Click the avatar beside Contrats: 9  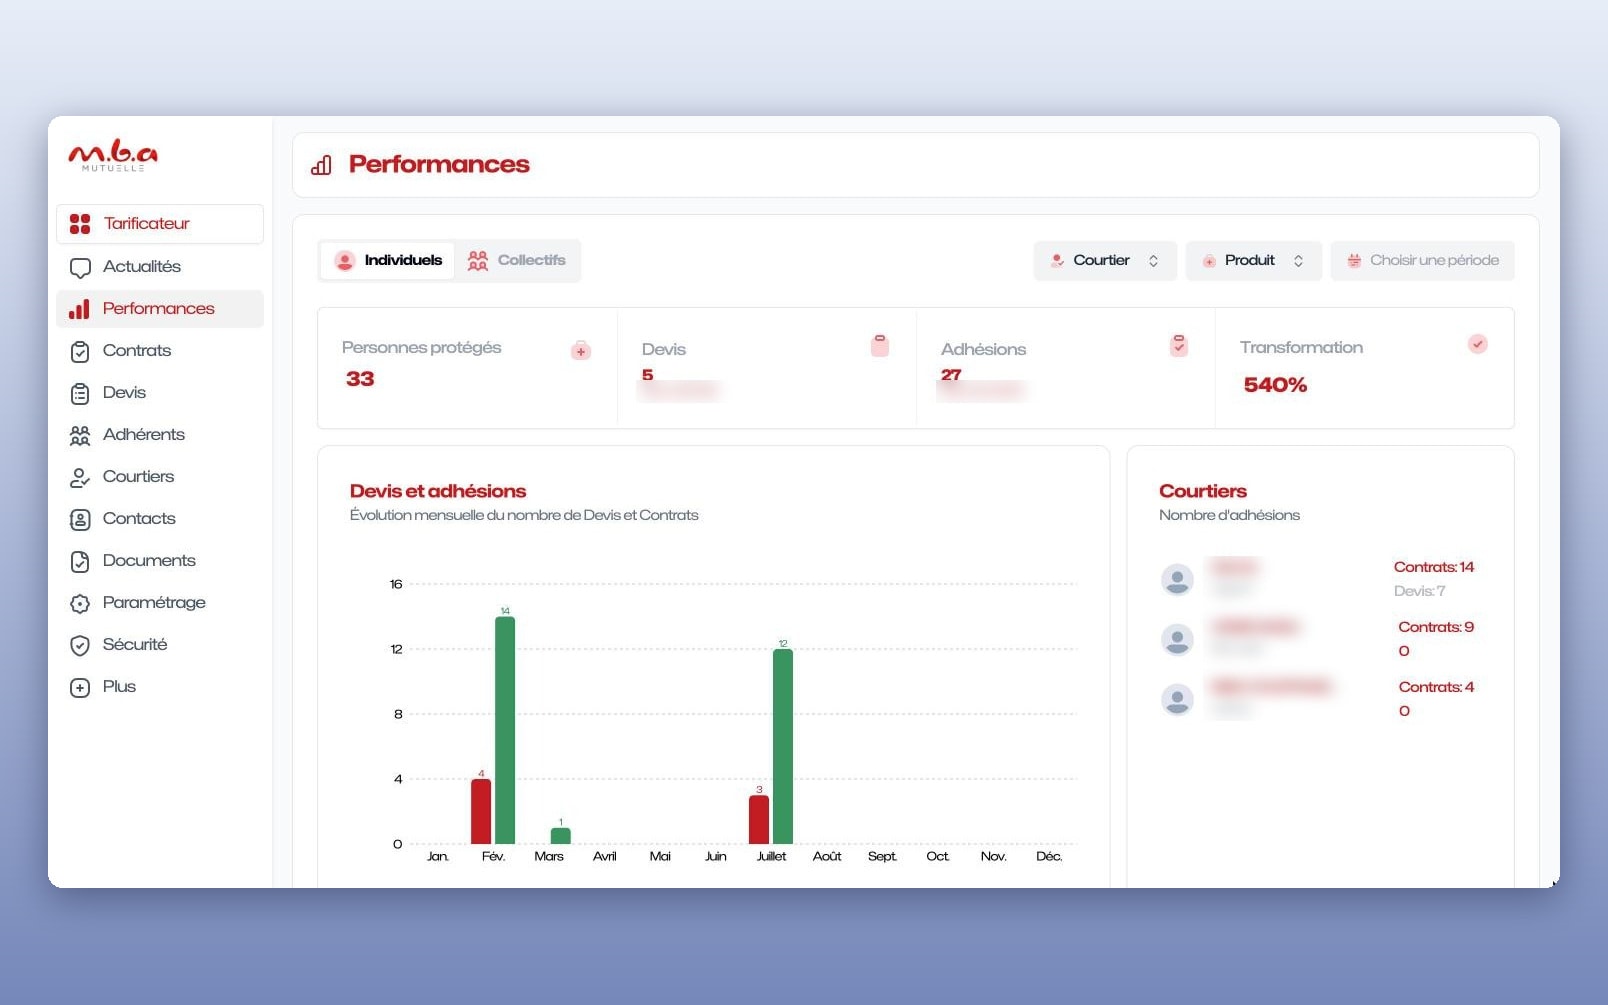pyautogui.click(x=1177, y=639)
